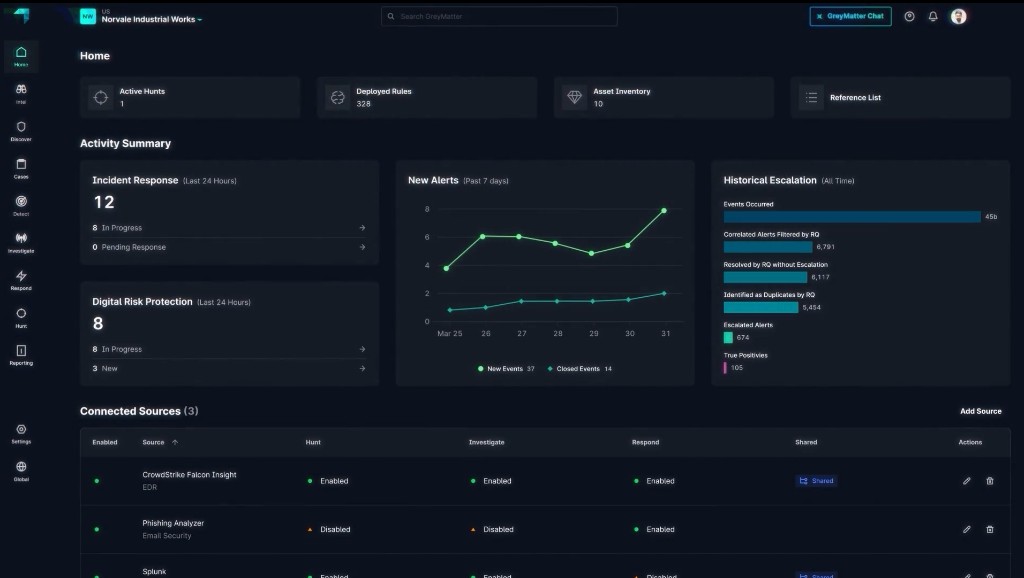Open the Intel binoculars section
Screen dimensions: 1024x578
[x=21, y=93]
